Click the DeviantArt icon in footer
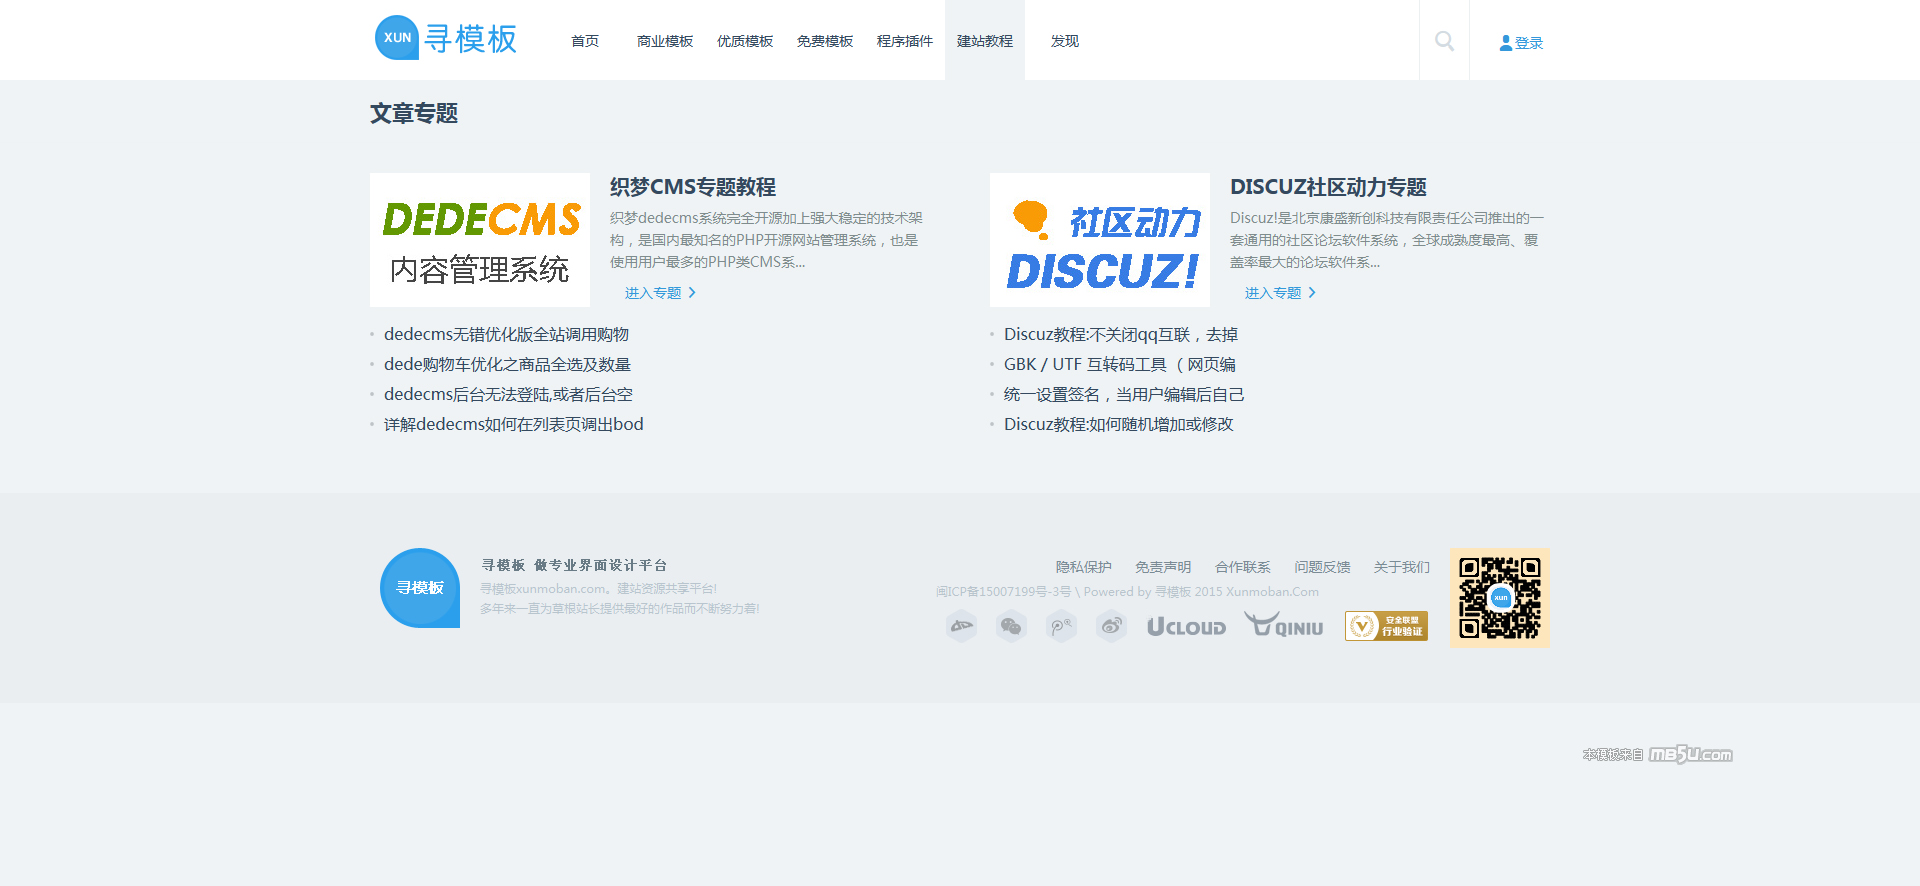This screenshot has height=886, width=1920. tap(961, 626)
